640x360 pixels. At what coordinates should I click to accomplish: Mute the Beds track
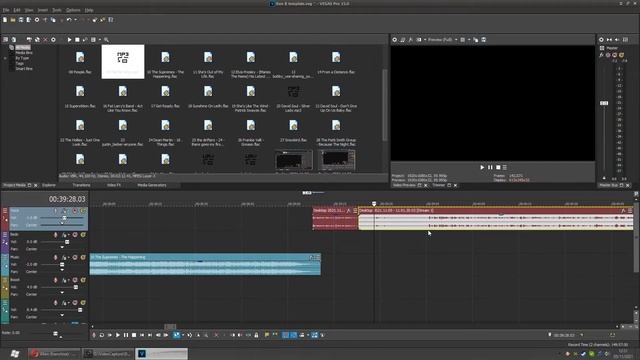click(x=75, y=235)
